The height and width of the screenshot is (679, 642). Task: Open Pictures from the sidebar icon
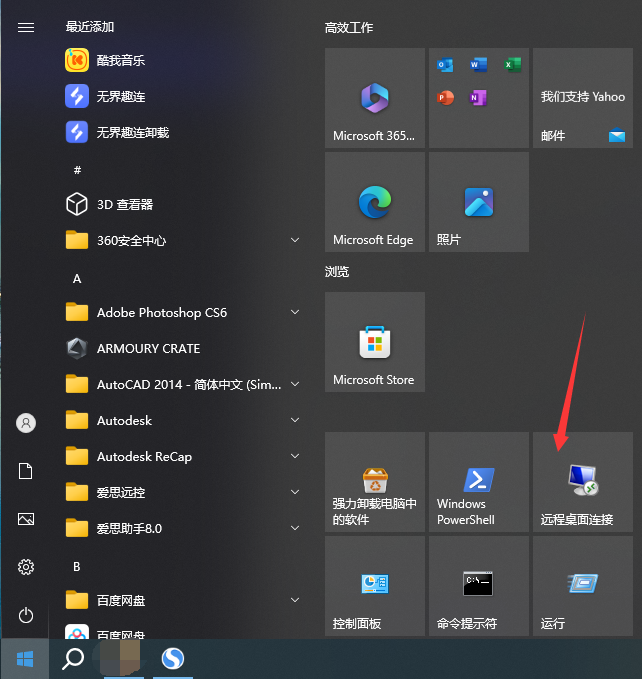(x=26, y=519)
